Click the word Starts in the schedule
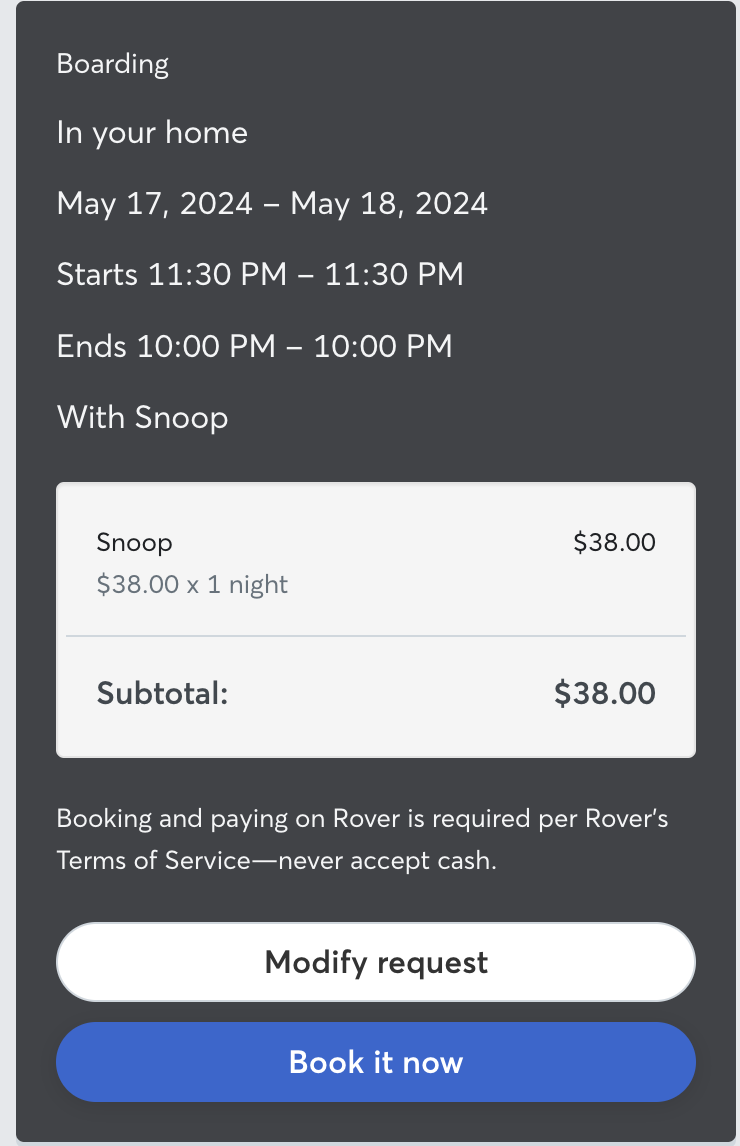 (x=98, y=274)
